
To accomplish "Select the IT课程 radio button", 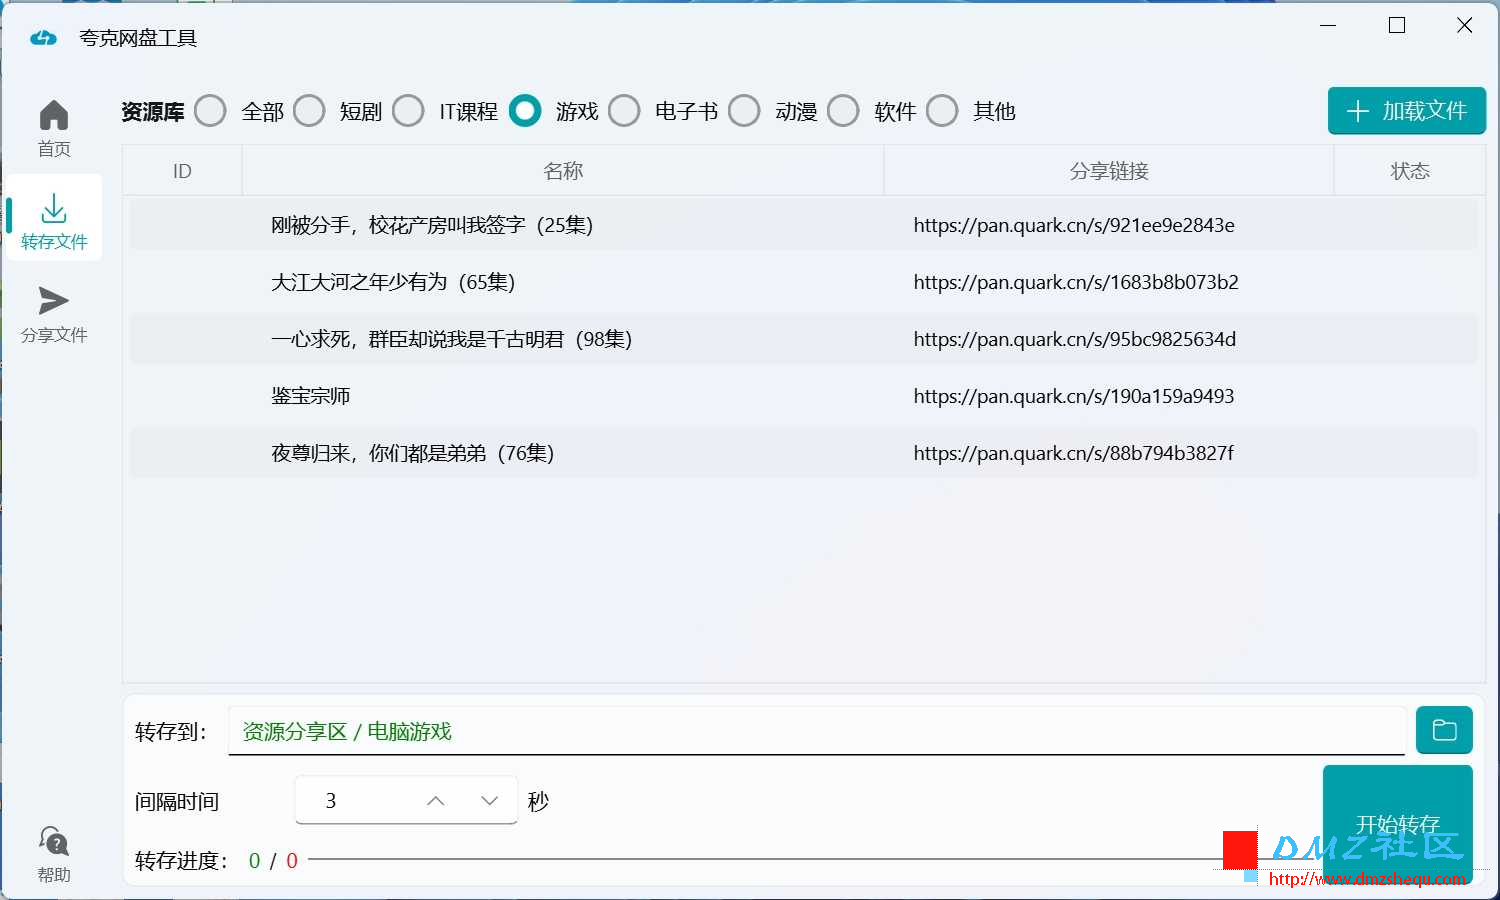I will click(x=408, y=111).
